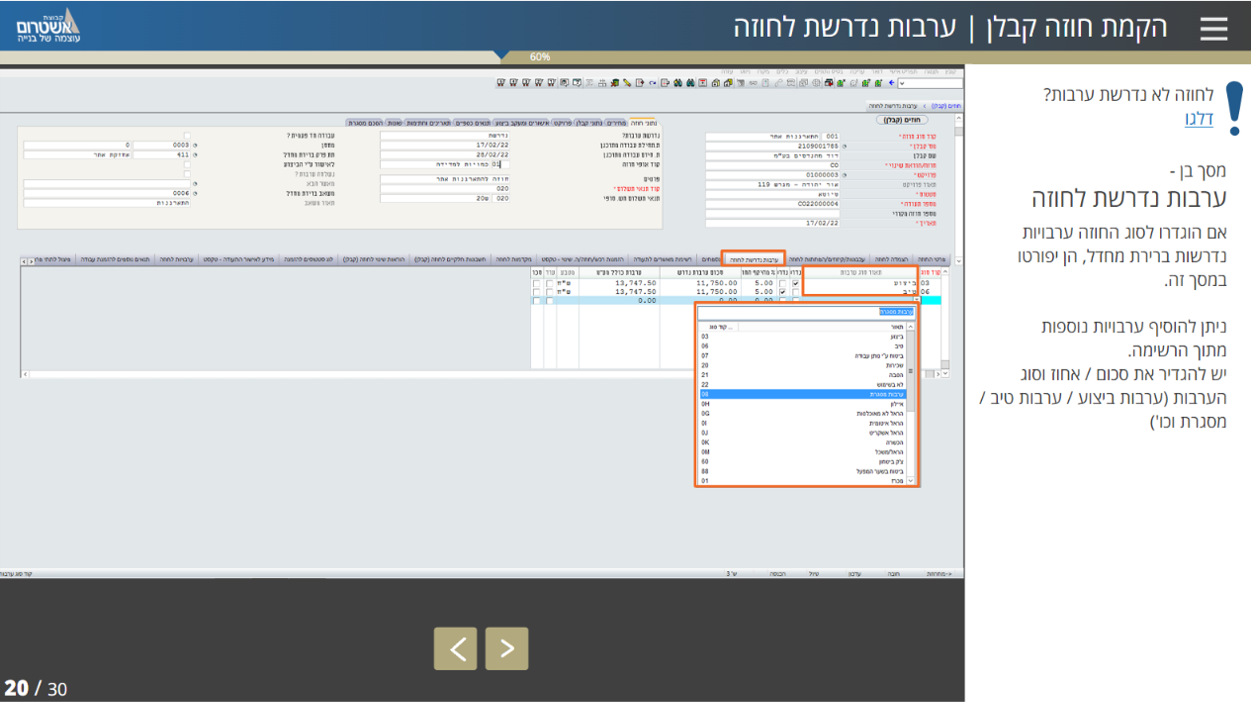Select the ערבויות לחוזה lower tab

(x=176, y=259)
